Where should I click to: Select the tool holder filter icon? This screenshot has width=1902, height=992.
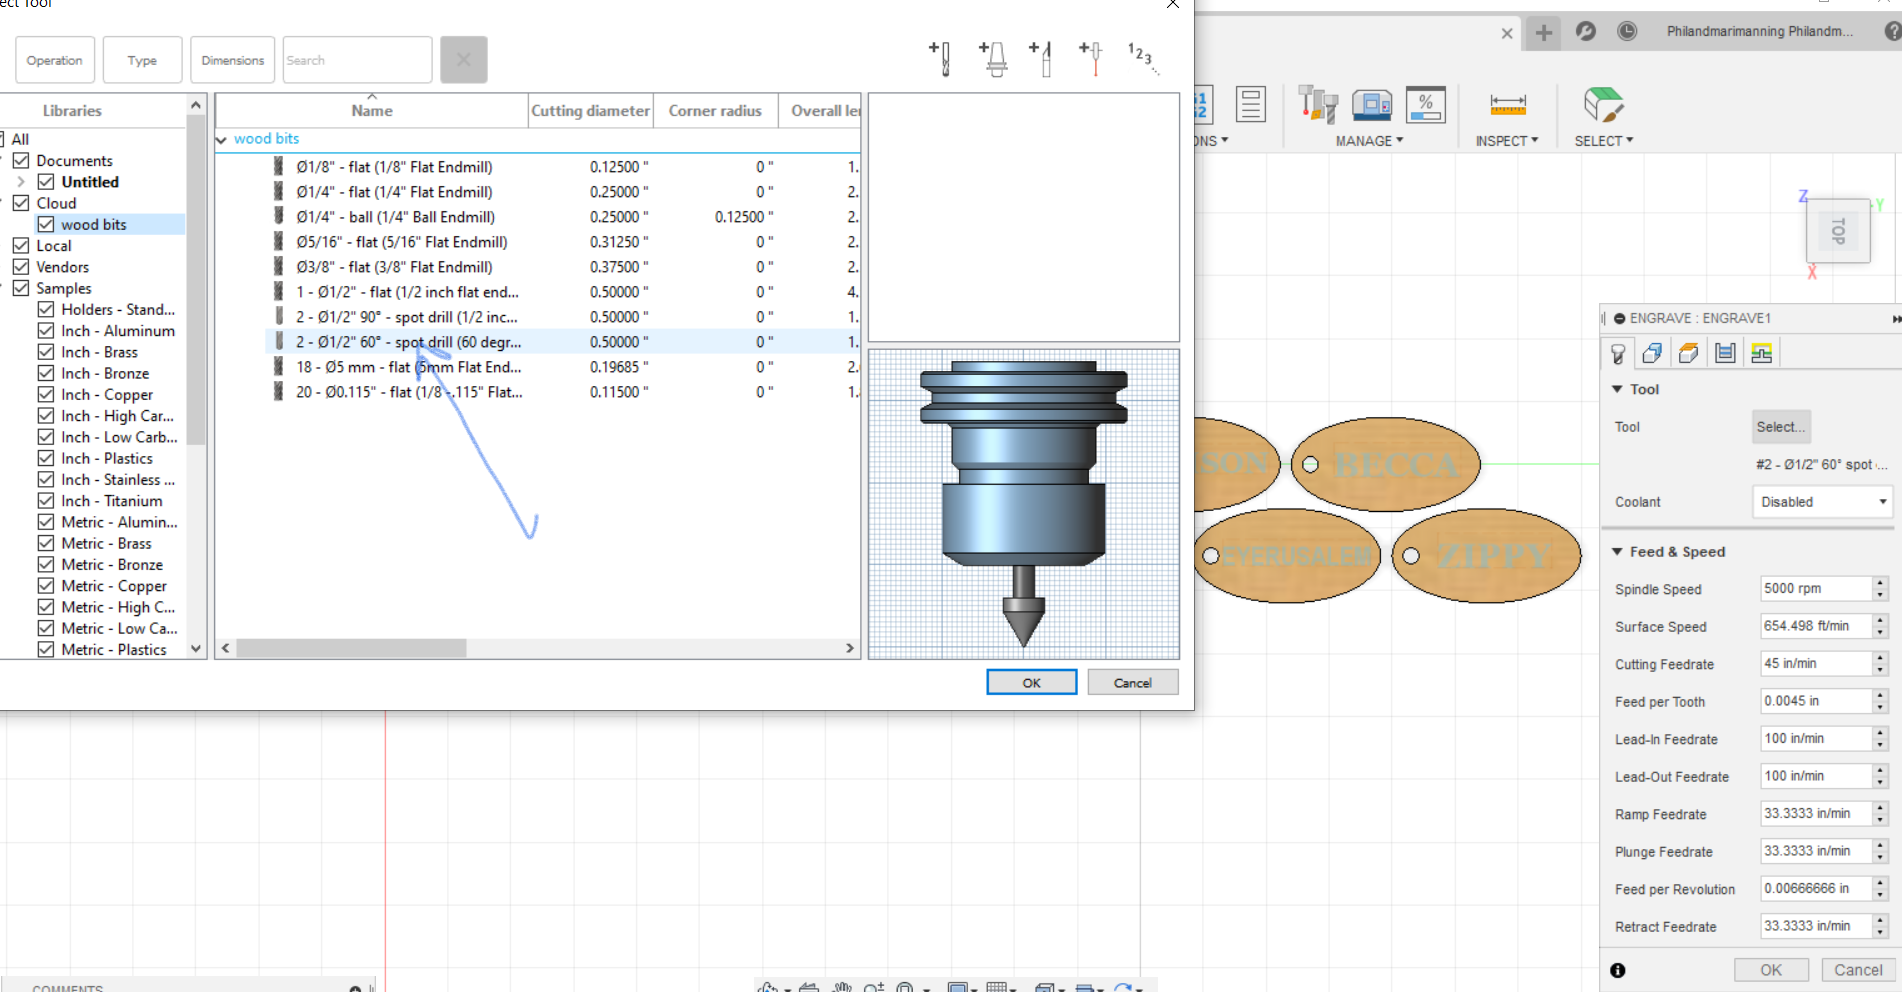(993, 57)
